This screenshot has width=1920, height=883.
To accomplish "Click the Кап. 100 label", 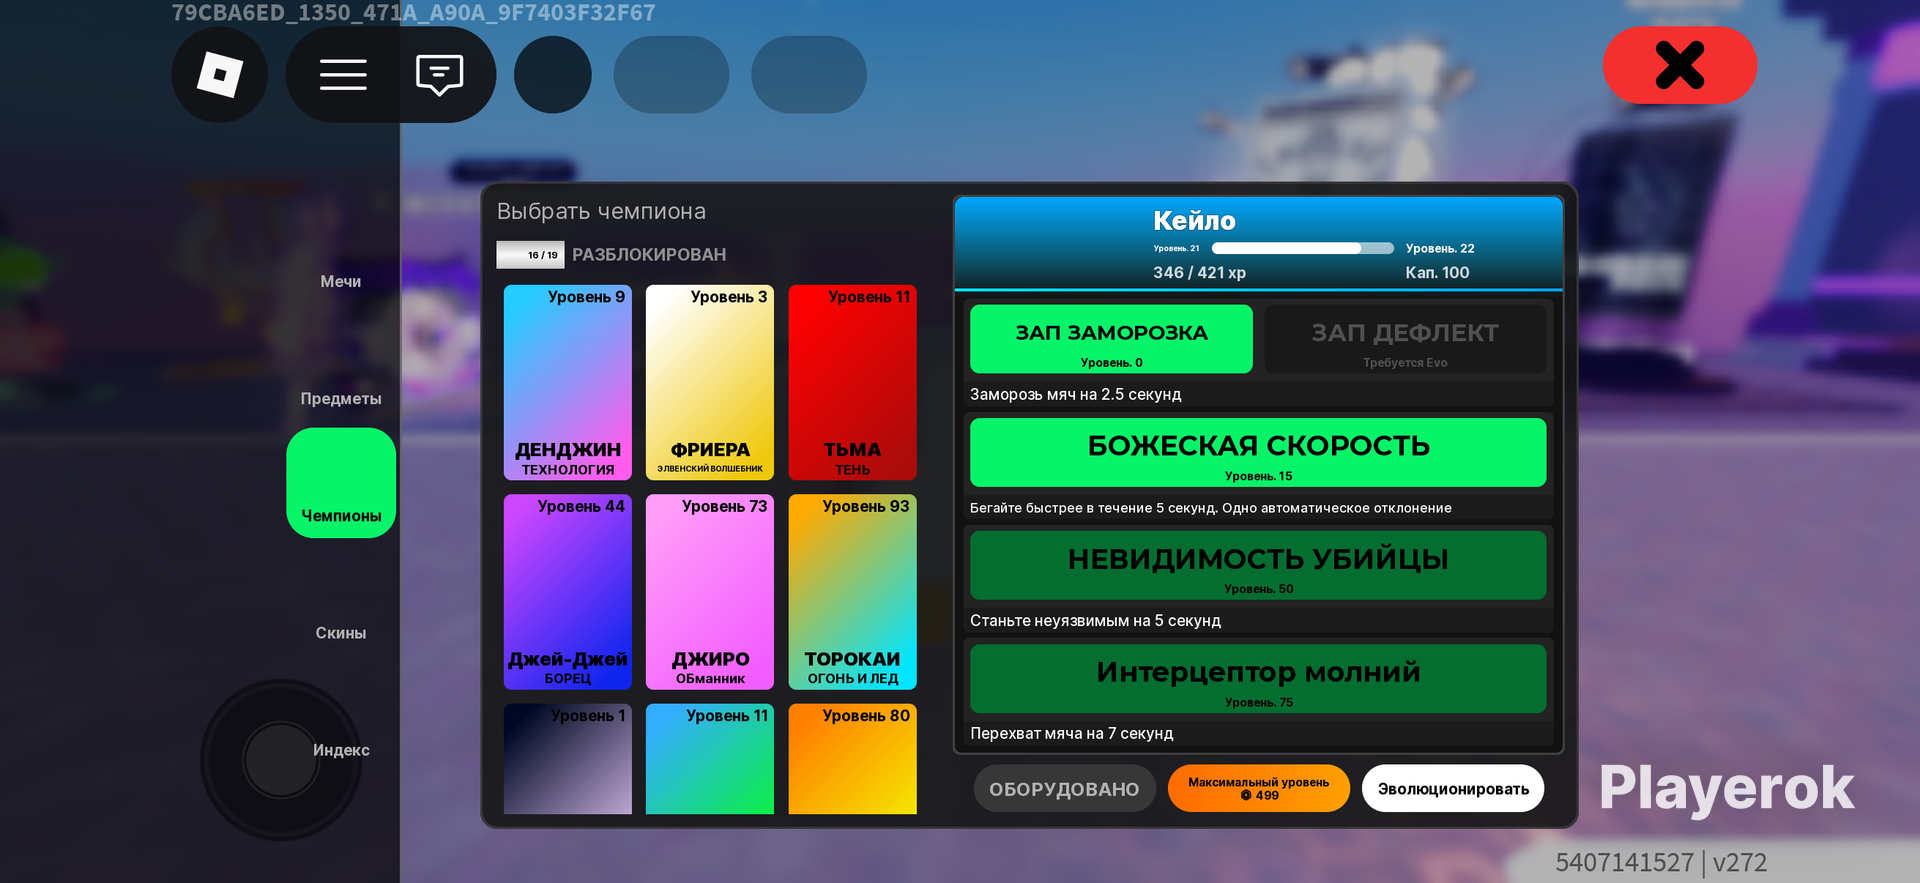I will pyautogui.click(x=1437, y=272).
